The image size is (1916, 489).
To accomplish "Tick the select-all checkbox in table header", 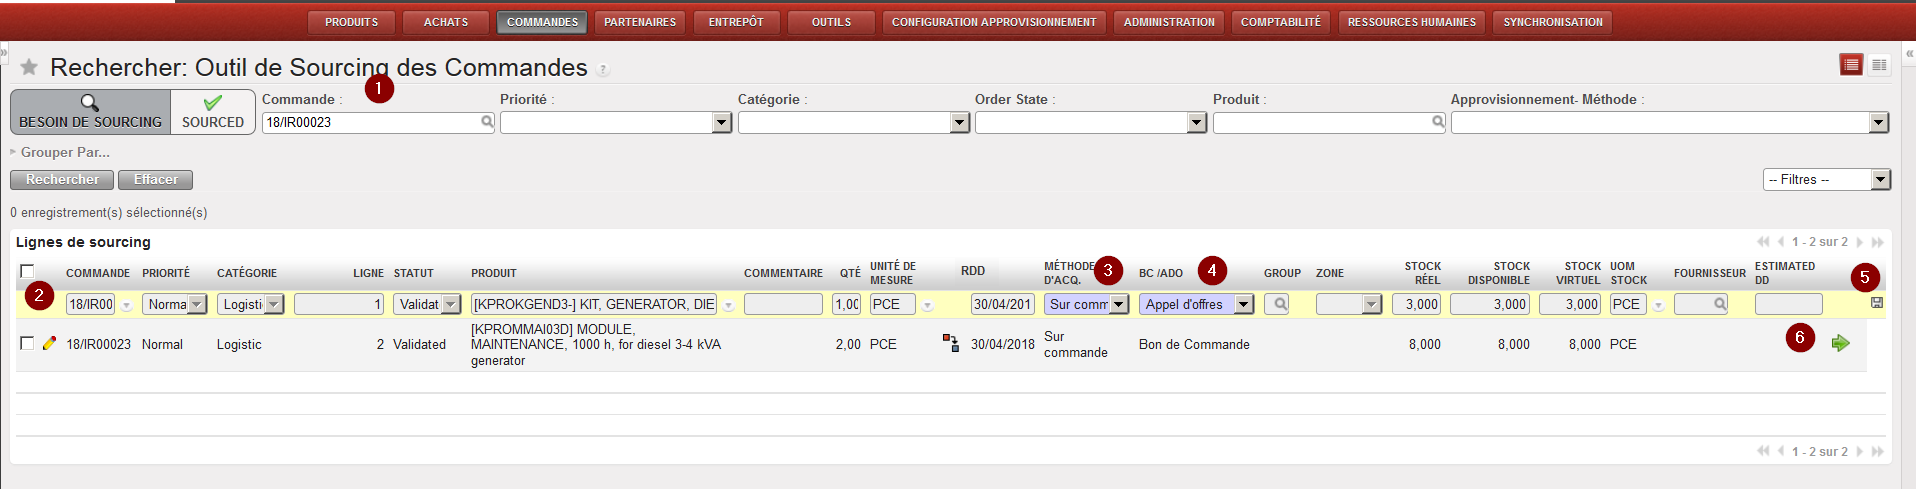I will tap(27, 271).
